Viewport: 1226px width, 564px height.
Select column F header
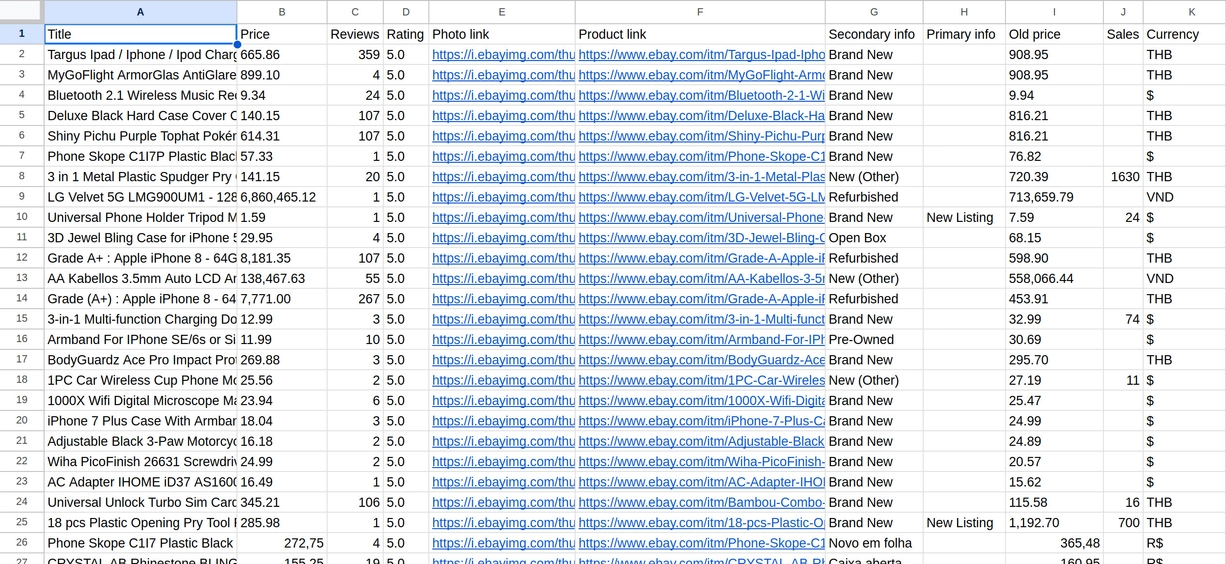click(700, 12)
